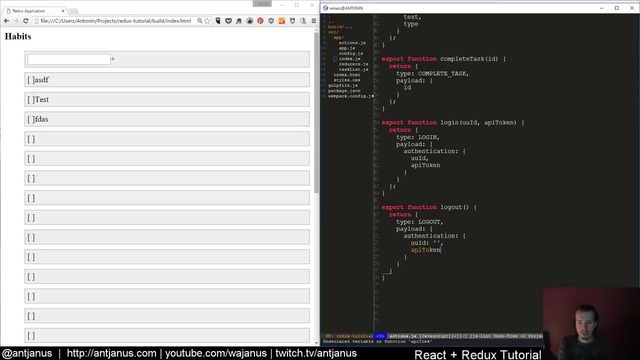Open app.js in the file tree
The width and height of the screenshot is (640, 360).
coord(347,48)
